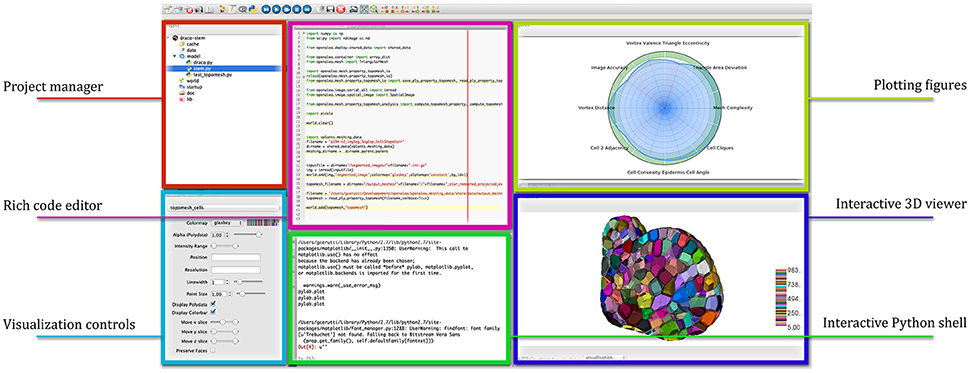Click the Position input field
970x373 pixels.
[x=236, y=257]
